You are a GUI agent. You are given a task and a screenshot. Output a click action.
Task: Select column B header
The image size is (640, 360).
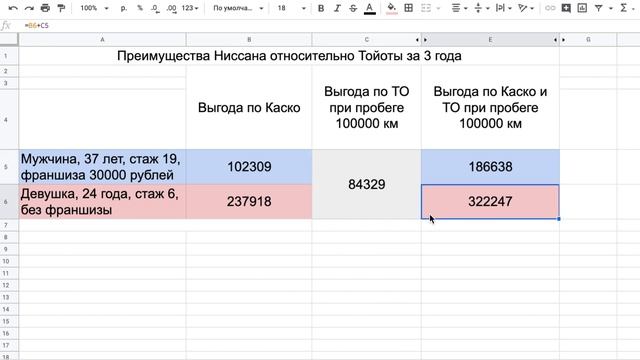point(249,40)
